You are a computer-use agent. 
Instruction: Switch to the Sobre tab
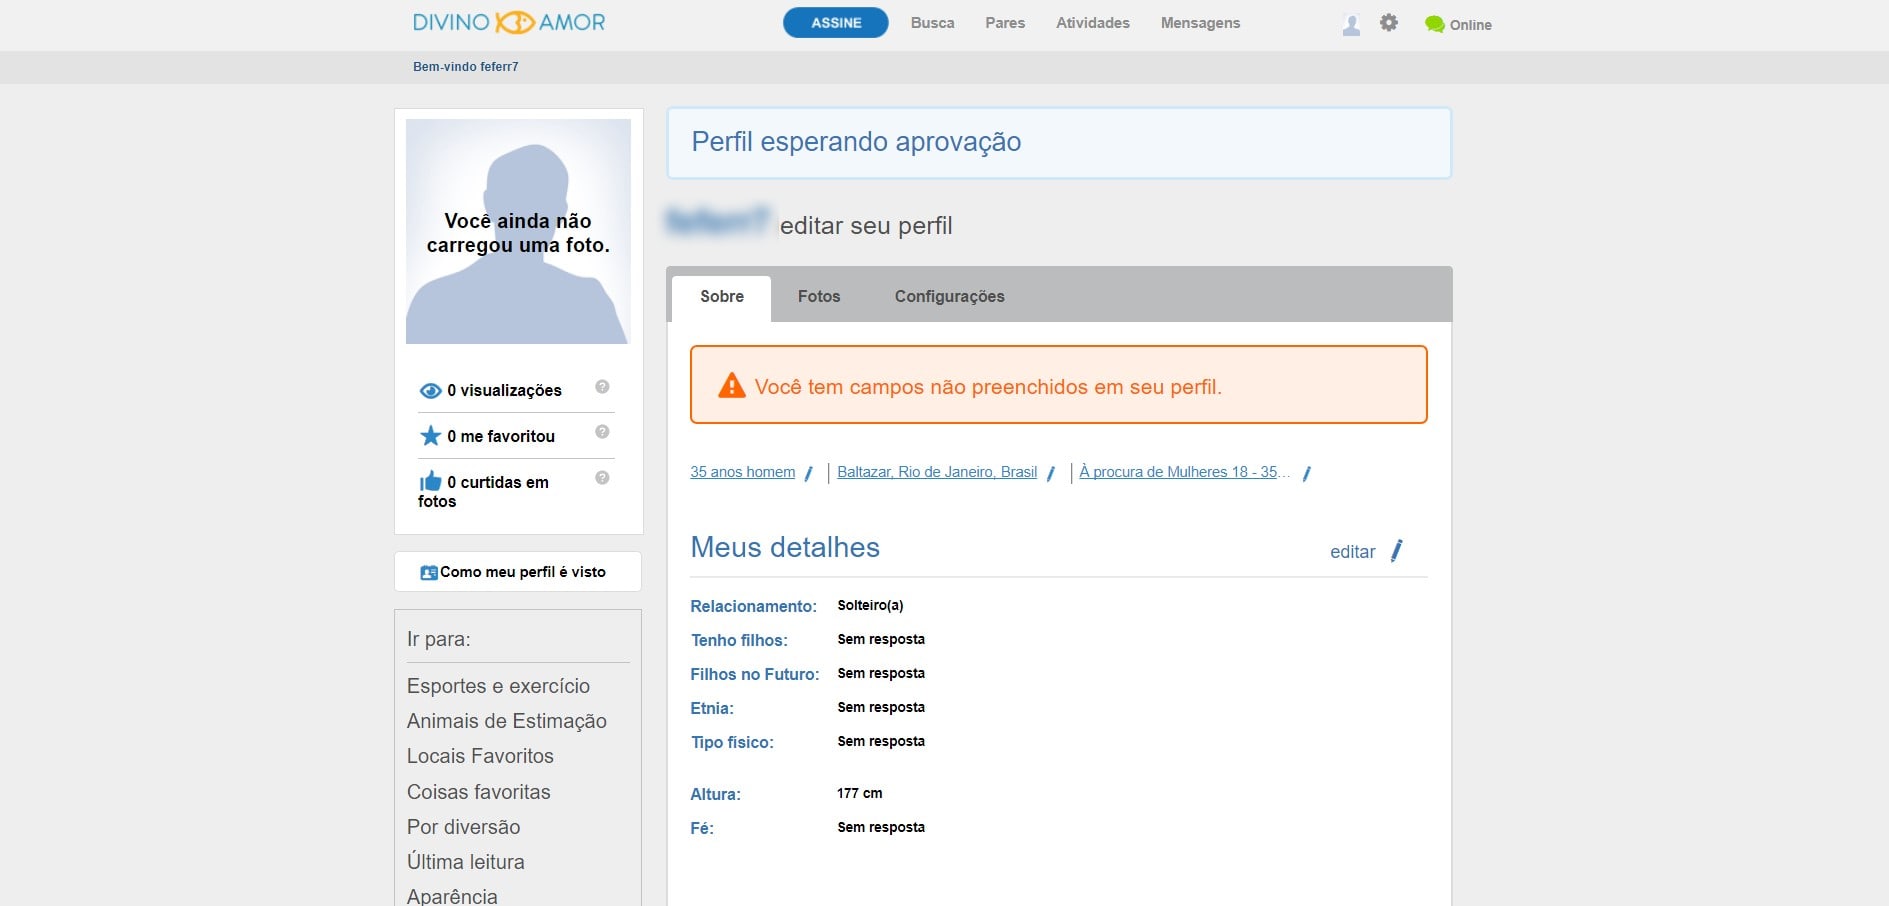pyautogui.click(x=722, y=297)
